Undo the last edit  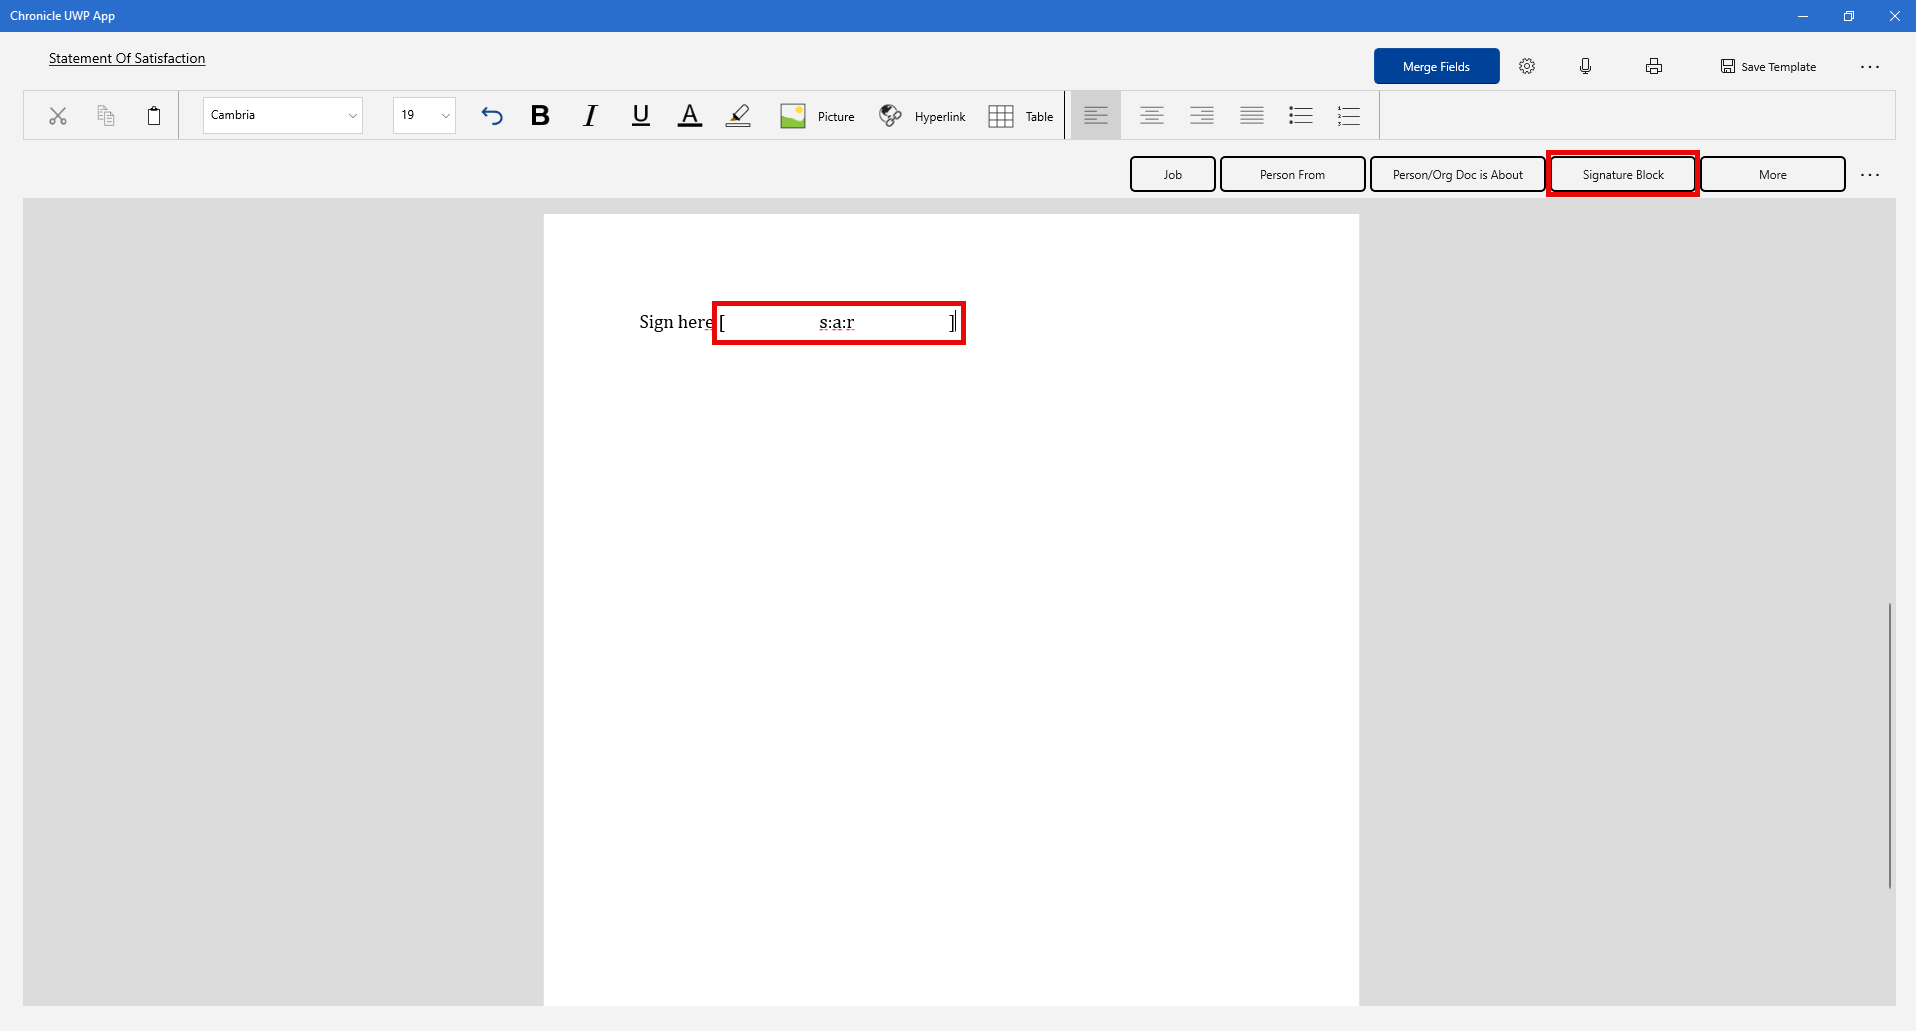(x=491, y=116)
